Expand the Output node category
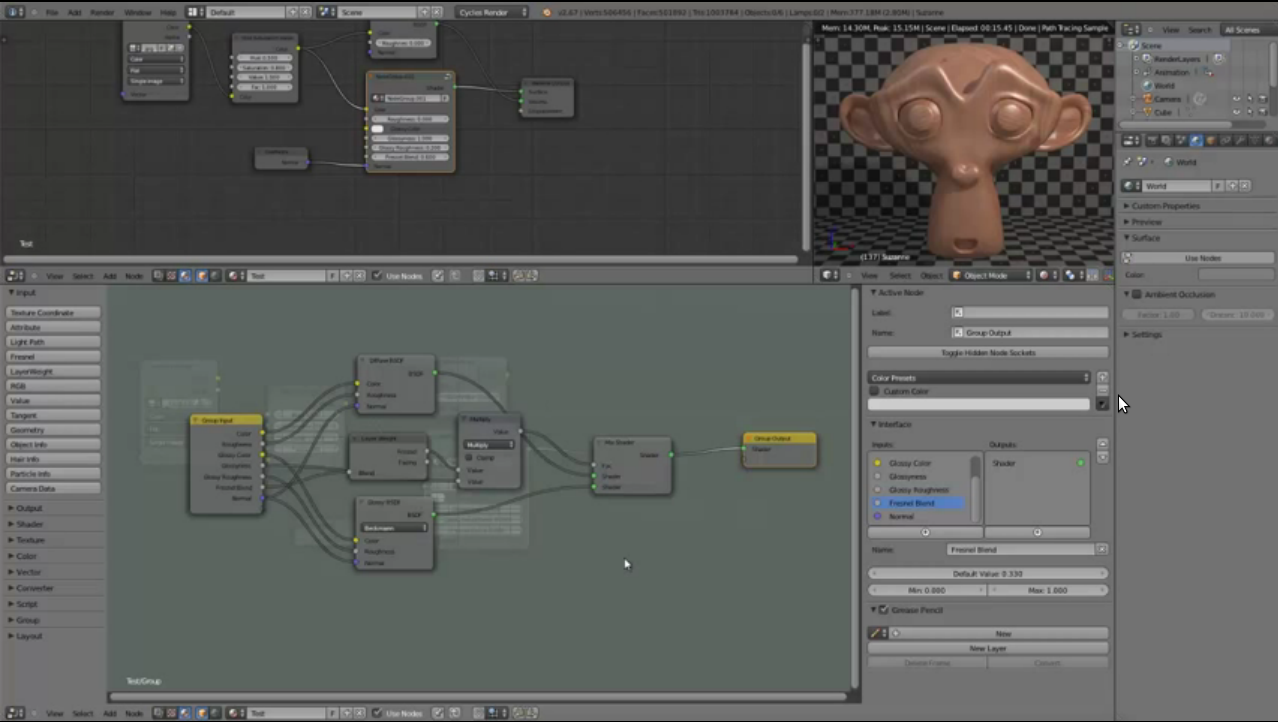This screenshot has width=1278, height=722. pyautogui.click(x=28, y=508)
